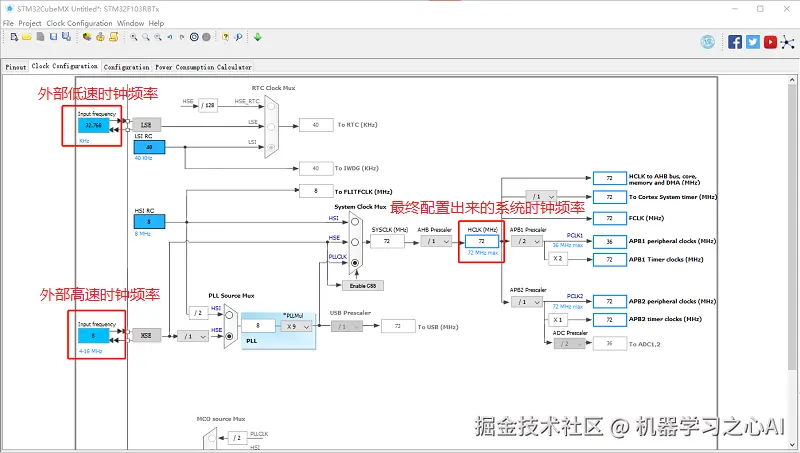800x453 pixels.
Task: Click the gray LSE block button
Action: [146, 124]
